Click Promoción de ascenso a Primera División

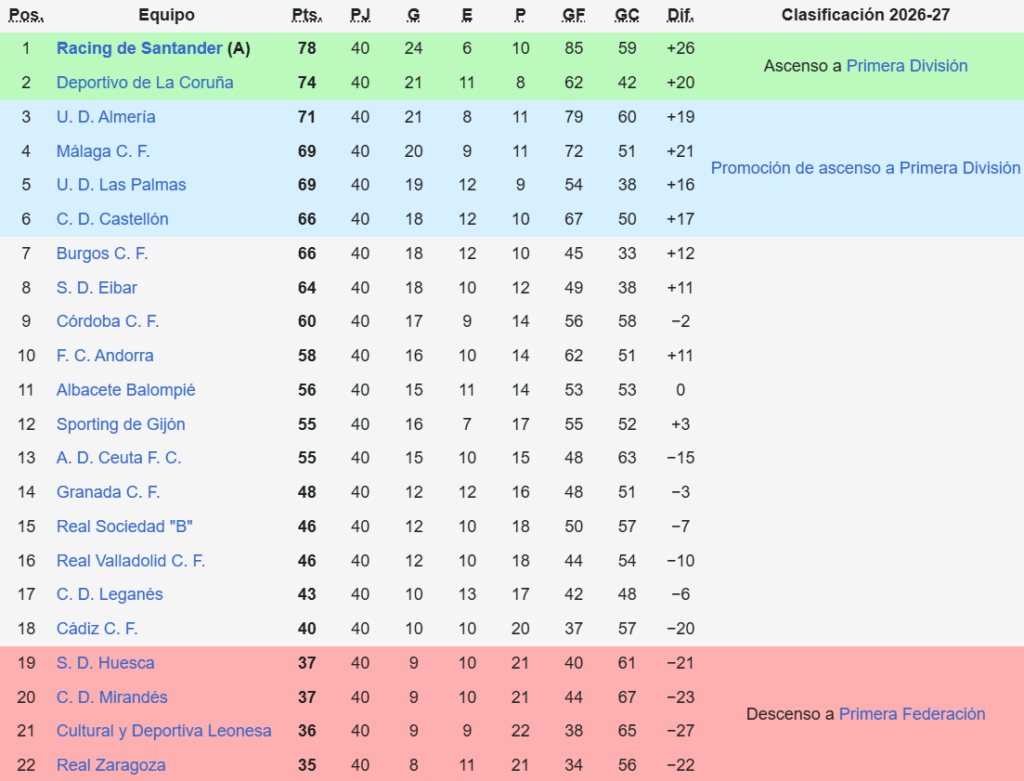click(865, 168)
